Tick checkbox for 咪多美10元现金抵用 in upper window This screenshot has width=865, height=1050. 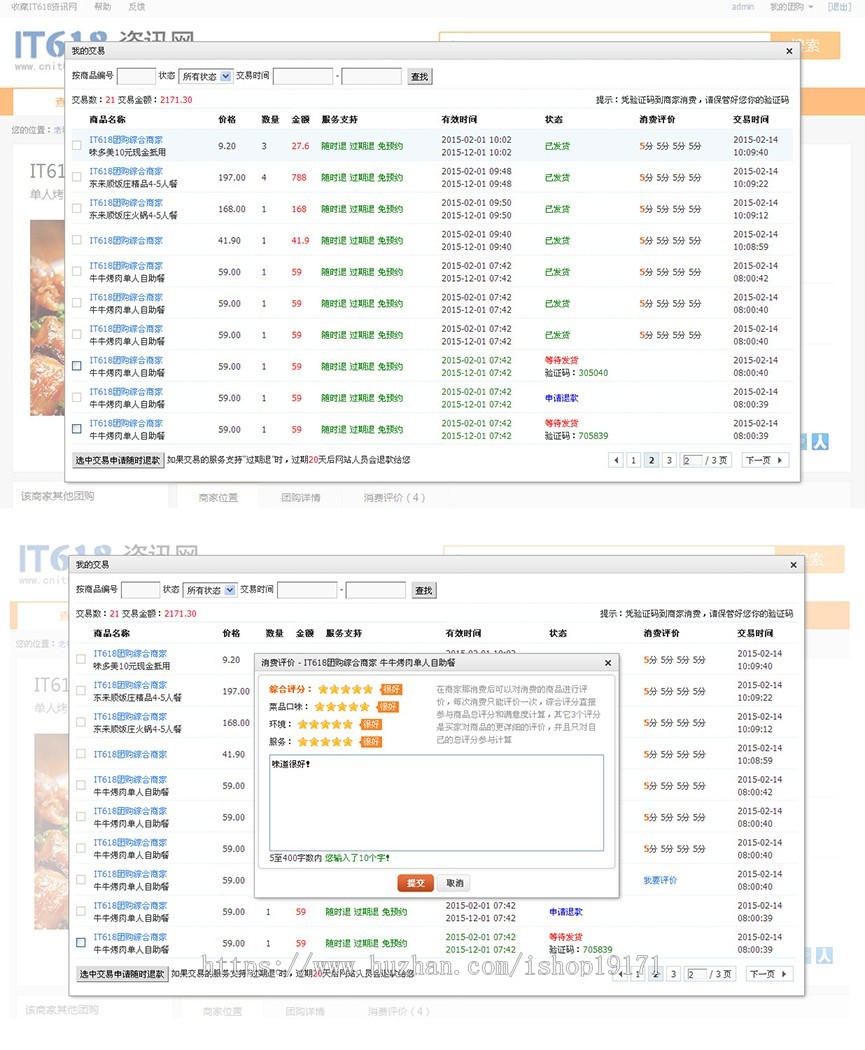(x=77, y=145)
